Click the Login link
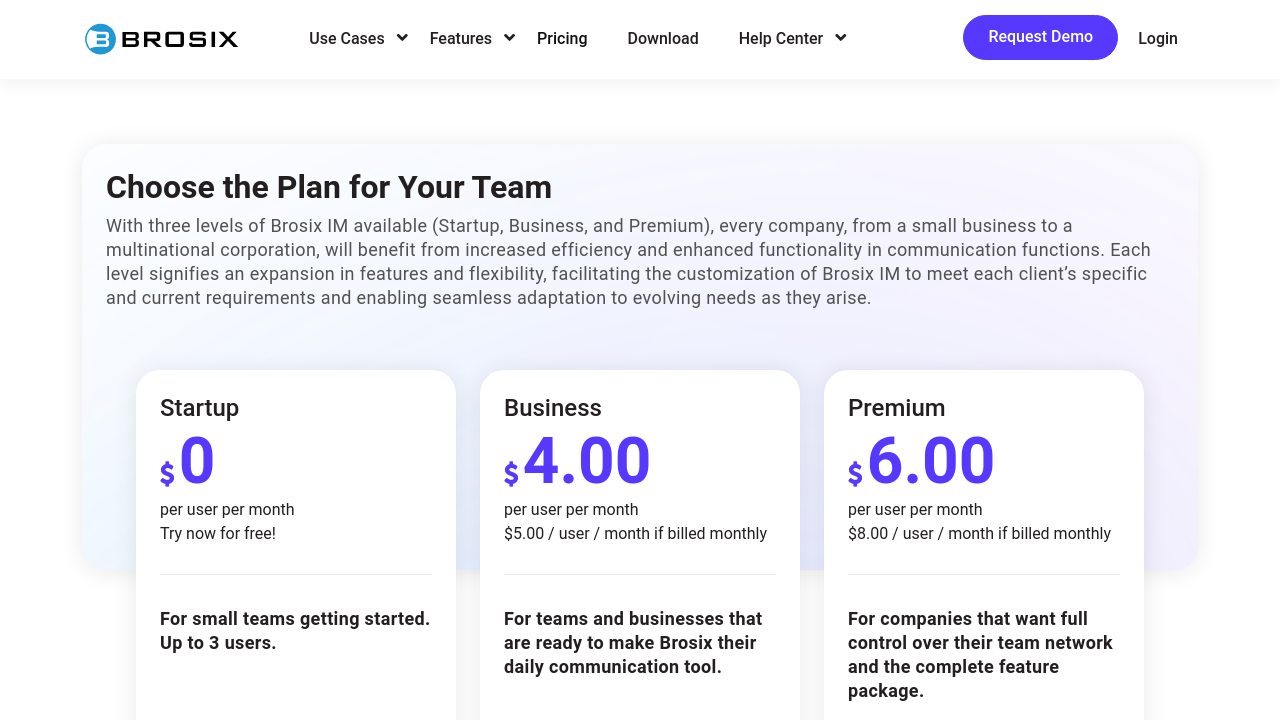The width and height of the screenshot is (1280, 720). coord(1157,38)
